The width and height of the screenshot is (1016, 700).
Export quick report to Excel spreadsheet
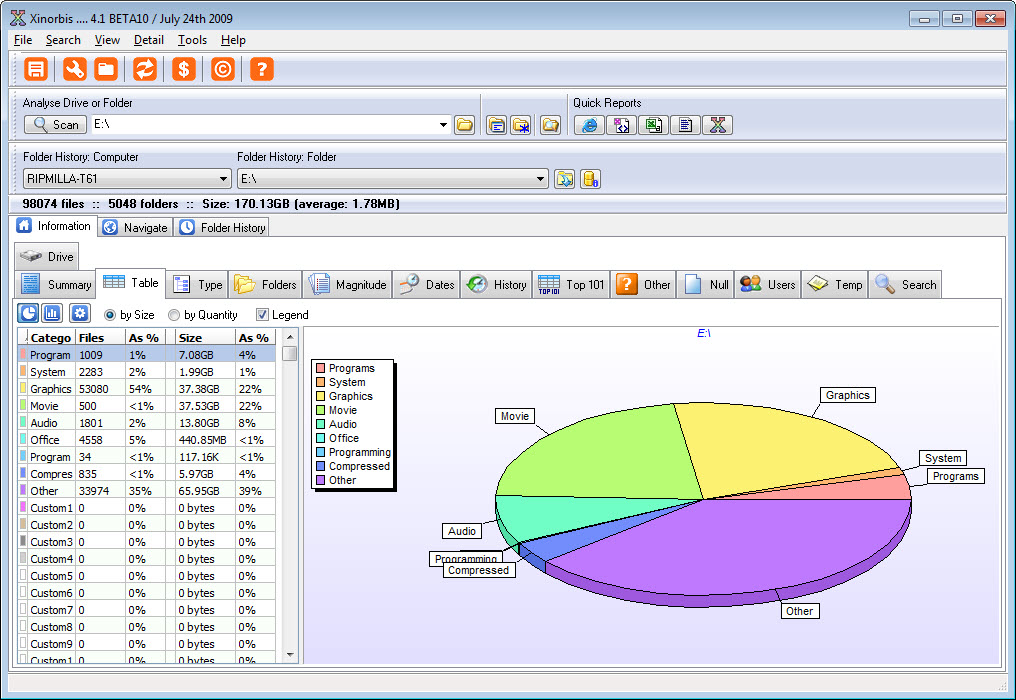tap(653, 125)
